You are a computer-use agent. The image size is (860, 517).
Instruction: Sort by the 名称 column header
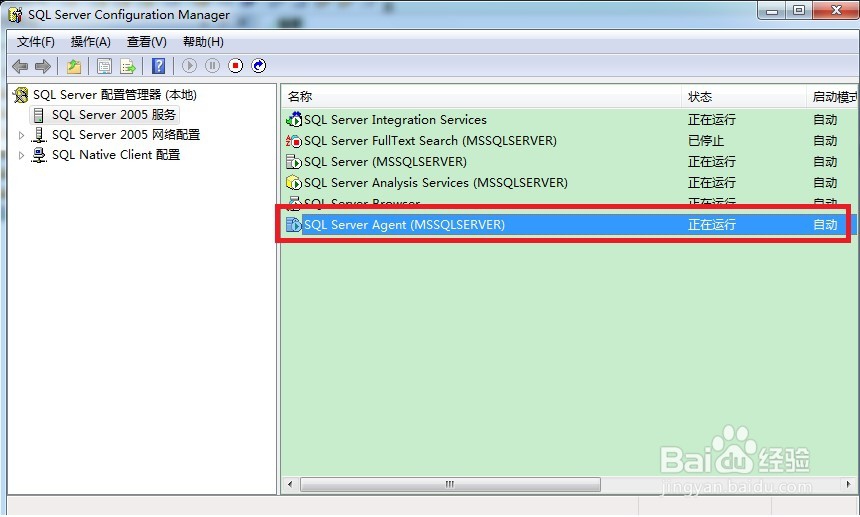coord(482,97)
